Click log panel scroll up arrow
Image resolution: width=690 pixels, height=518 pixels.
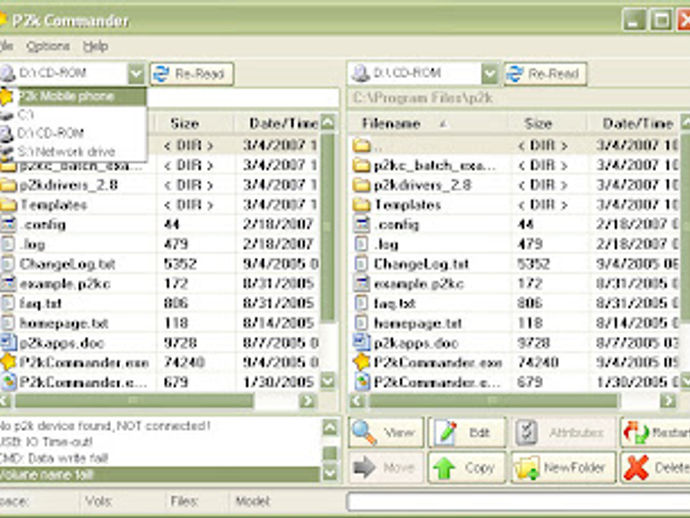tap(330, 427)
